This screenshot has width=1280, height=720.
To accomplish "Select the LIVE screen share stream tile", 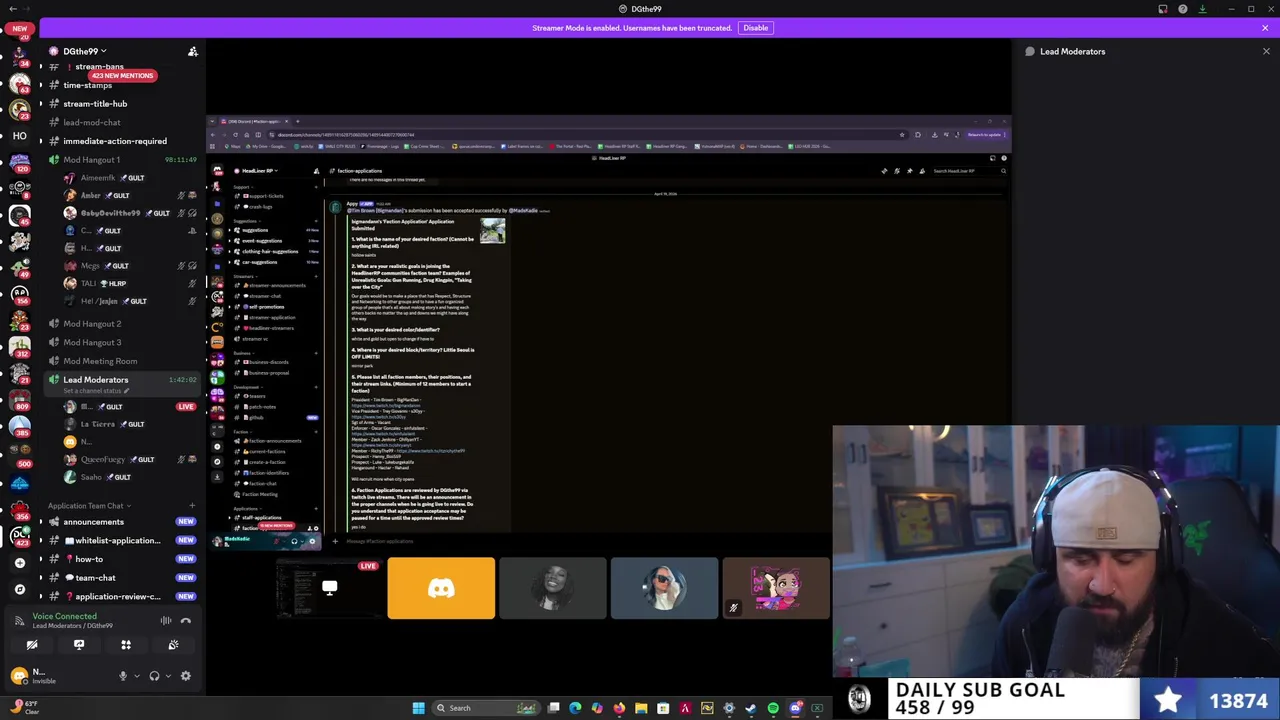I will coord(329,588).
